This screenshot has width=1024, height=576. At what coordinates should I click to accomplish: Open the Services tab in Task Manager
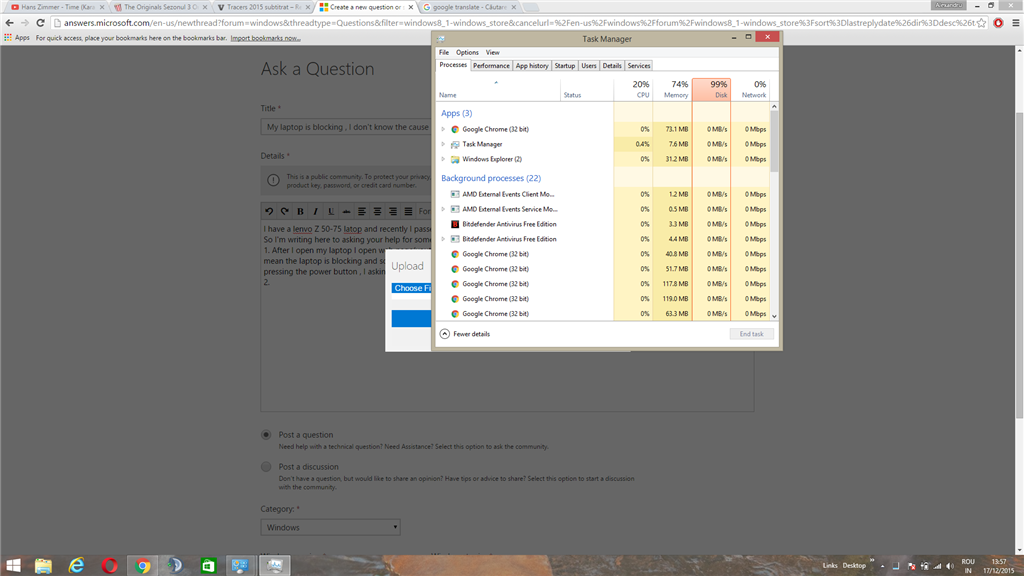[x=639, y=66]
